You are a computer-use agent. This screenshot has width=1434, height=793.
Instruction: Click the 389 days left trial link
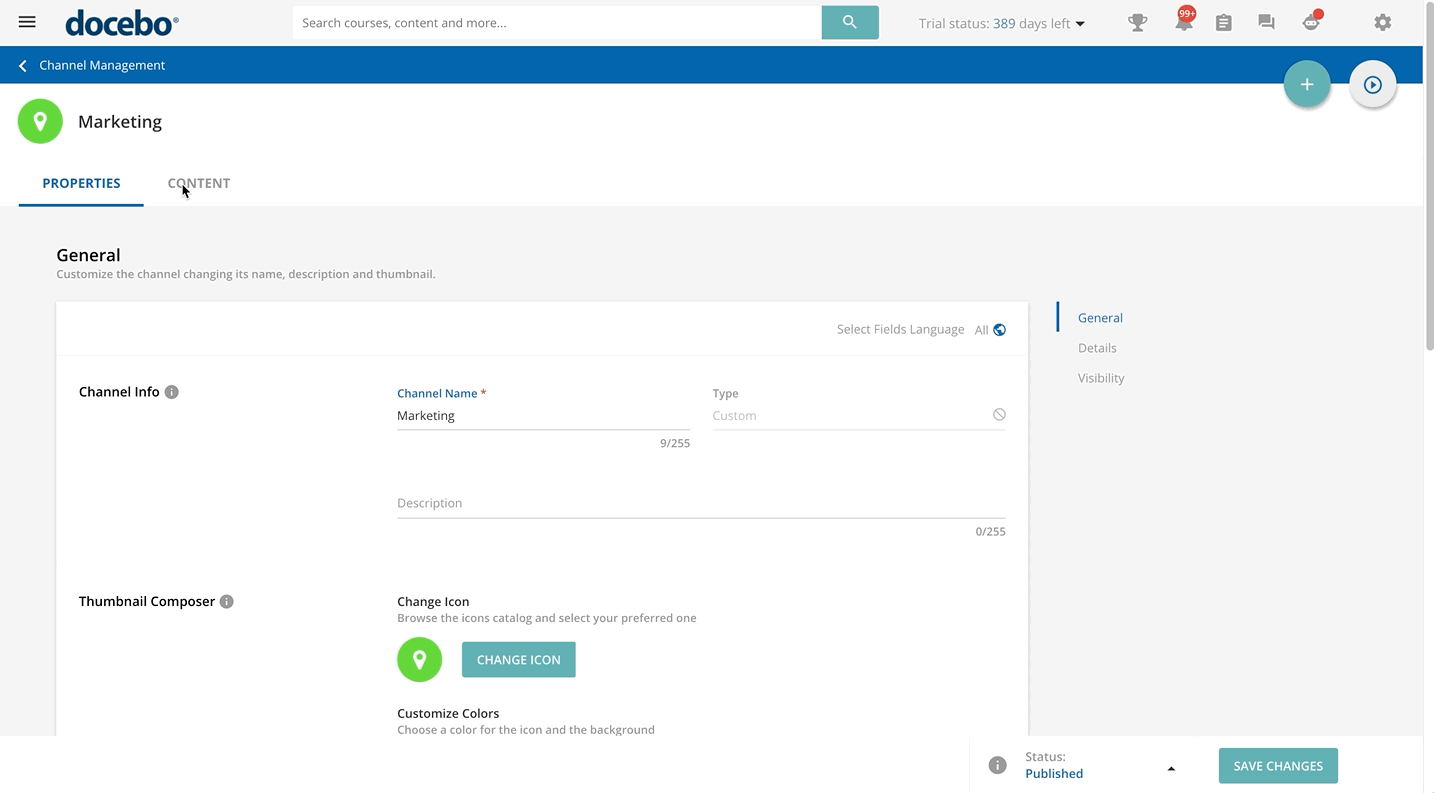click(1031, 23)
